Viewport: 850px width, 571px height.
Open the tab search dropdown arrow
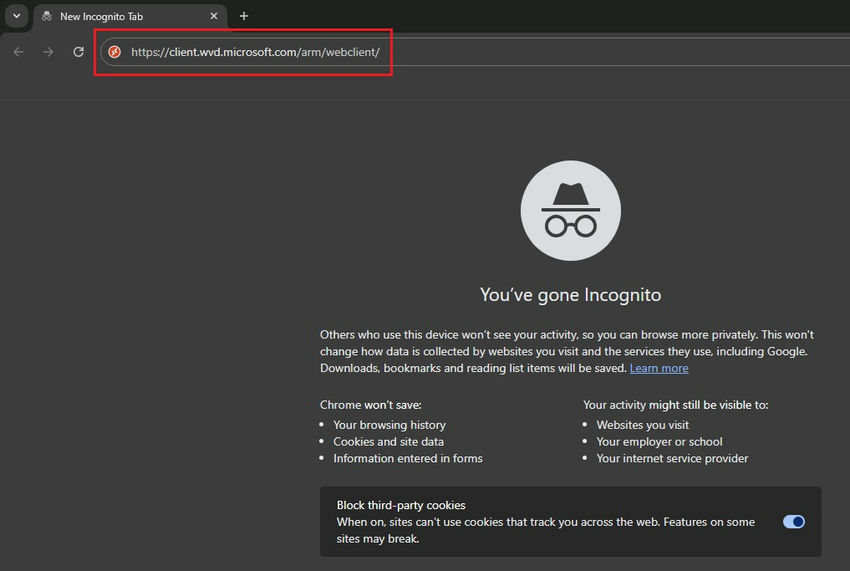(x=17, y=16)
